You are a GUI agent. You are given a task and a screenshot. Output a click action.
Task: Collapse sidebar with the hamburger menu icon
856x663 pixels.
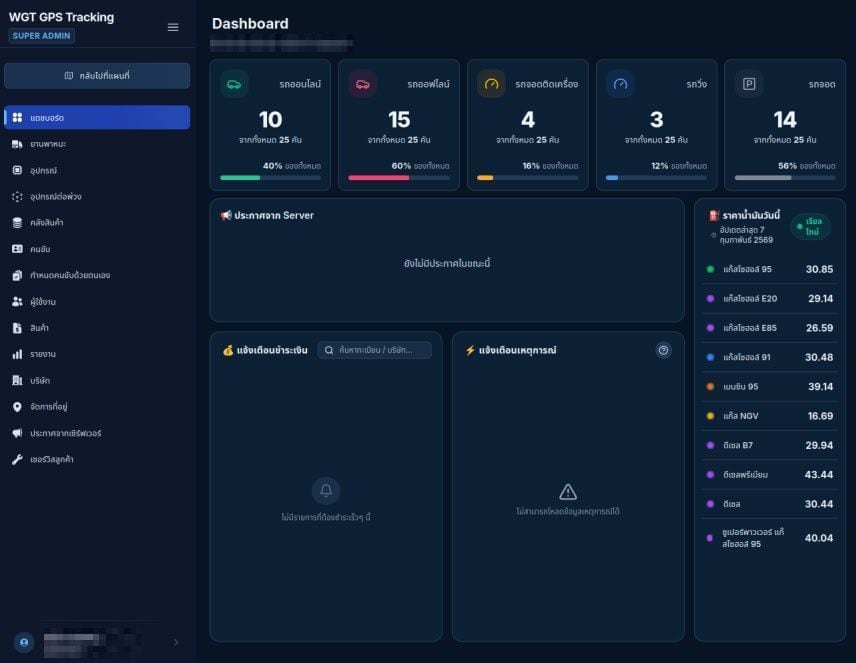click(173, 27)
